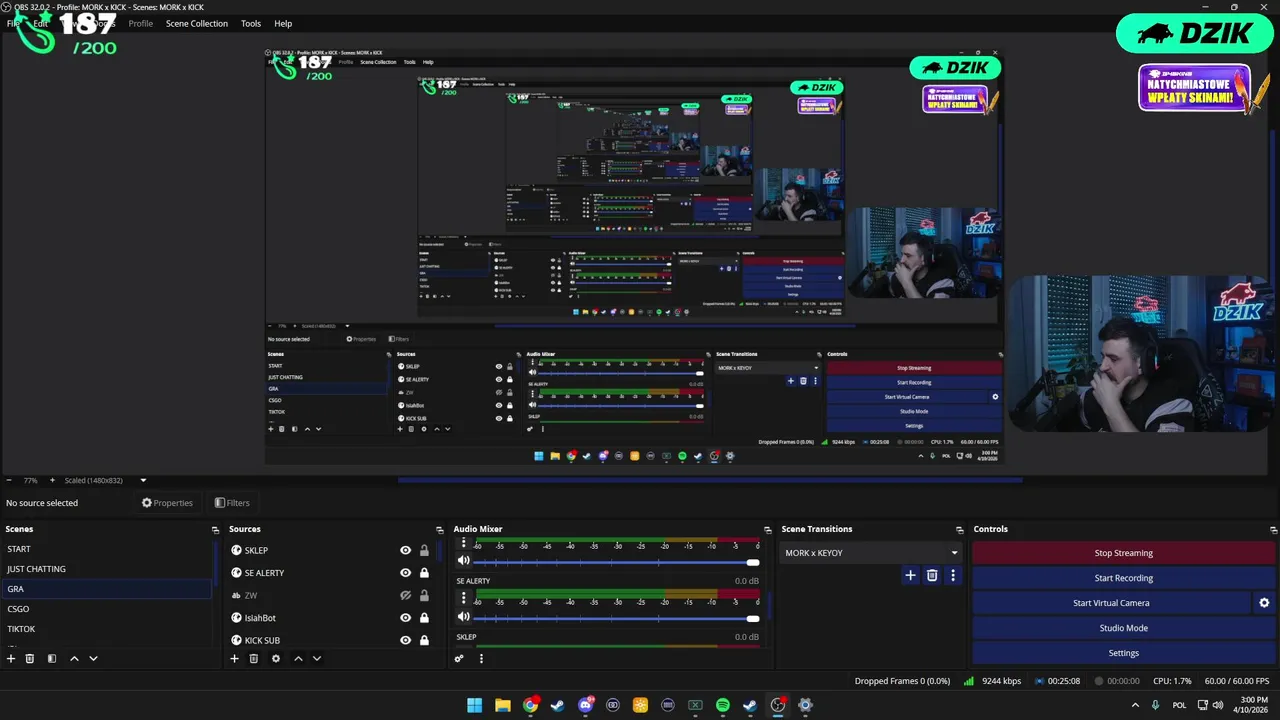1280x720 pixels.
Task: Open Spotify from the Windows taskbar
Action: pos(723,705)
